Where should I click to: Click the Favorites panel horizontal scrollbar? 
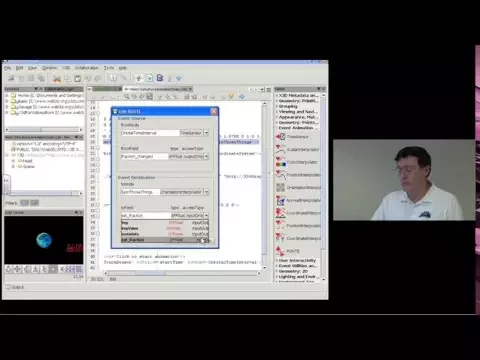click(43, 129)
